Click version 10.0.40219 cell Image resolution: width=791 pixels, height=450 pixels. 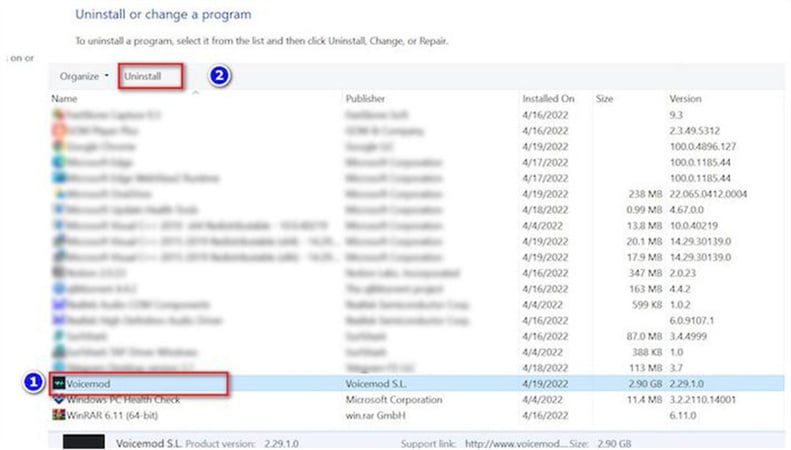click(694, 226)
